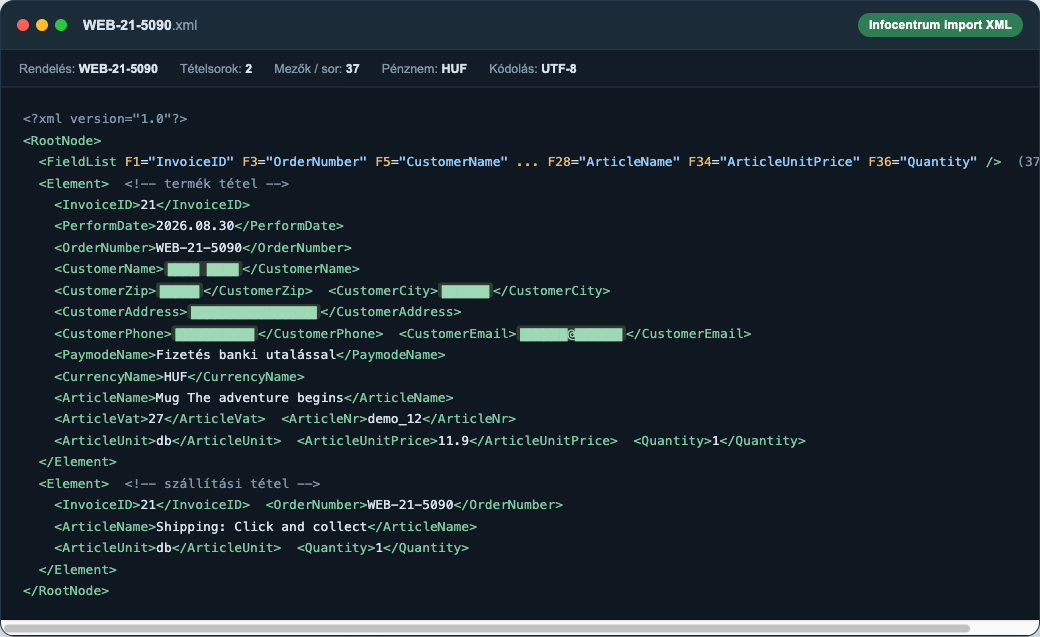This screenshot has width=1040, height=637.
Task: Click the termék tétel comment
Action: 207,184
